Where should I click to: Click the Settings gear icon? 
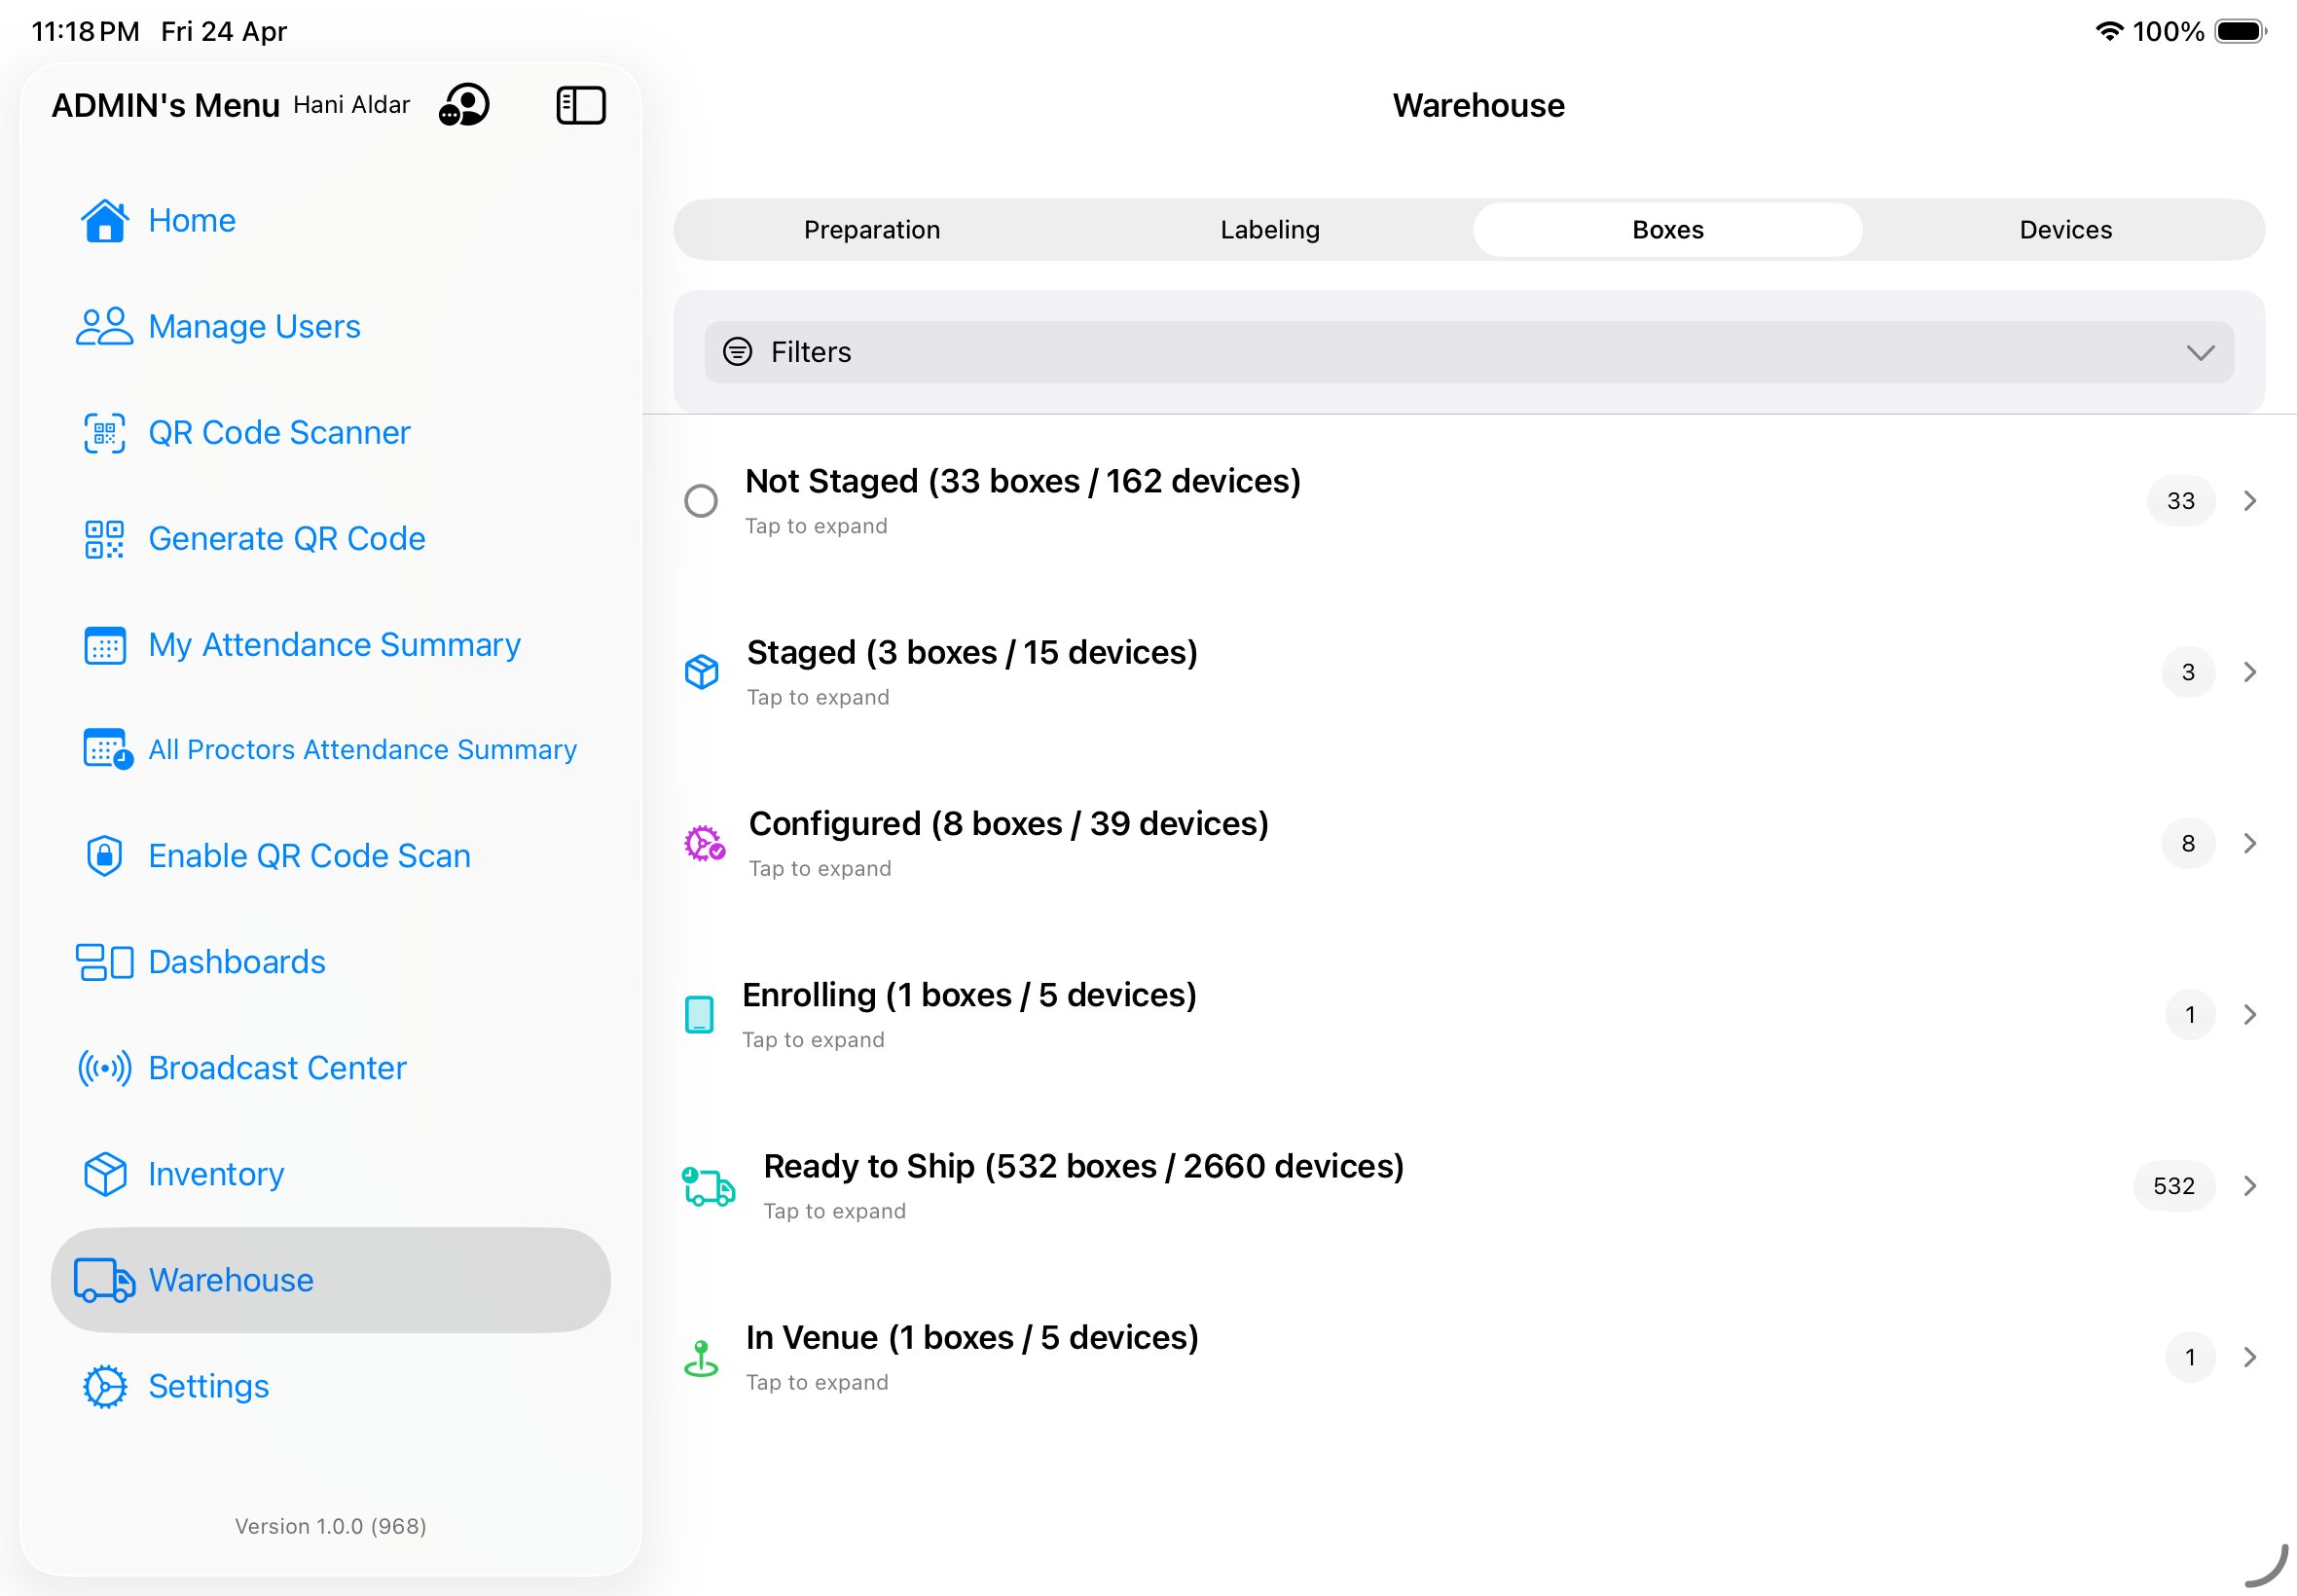[104, 1386]
